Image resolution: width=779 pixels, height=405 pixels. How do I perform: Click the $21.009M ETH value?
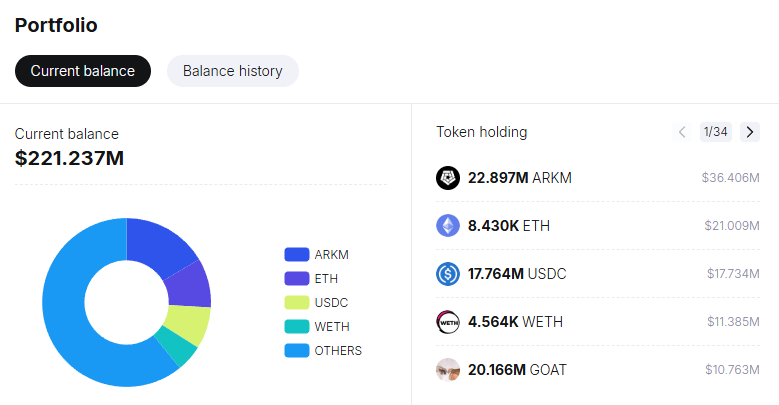pyautogui.click(x=732, y=226)
